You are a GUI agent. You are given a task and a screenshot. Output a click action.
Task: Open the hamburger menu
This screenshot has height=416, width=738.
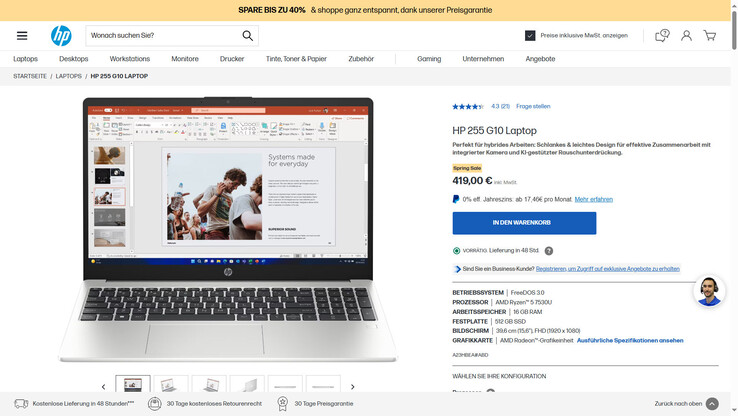coord(22,36)
